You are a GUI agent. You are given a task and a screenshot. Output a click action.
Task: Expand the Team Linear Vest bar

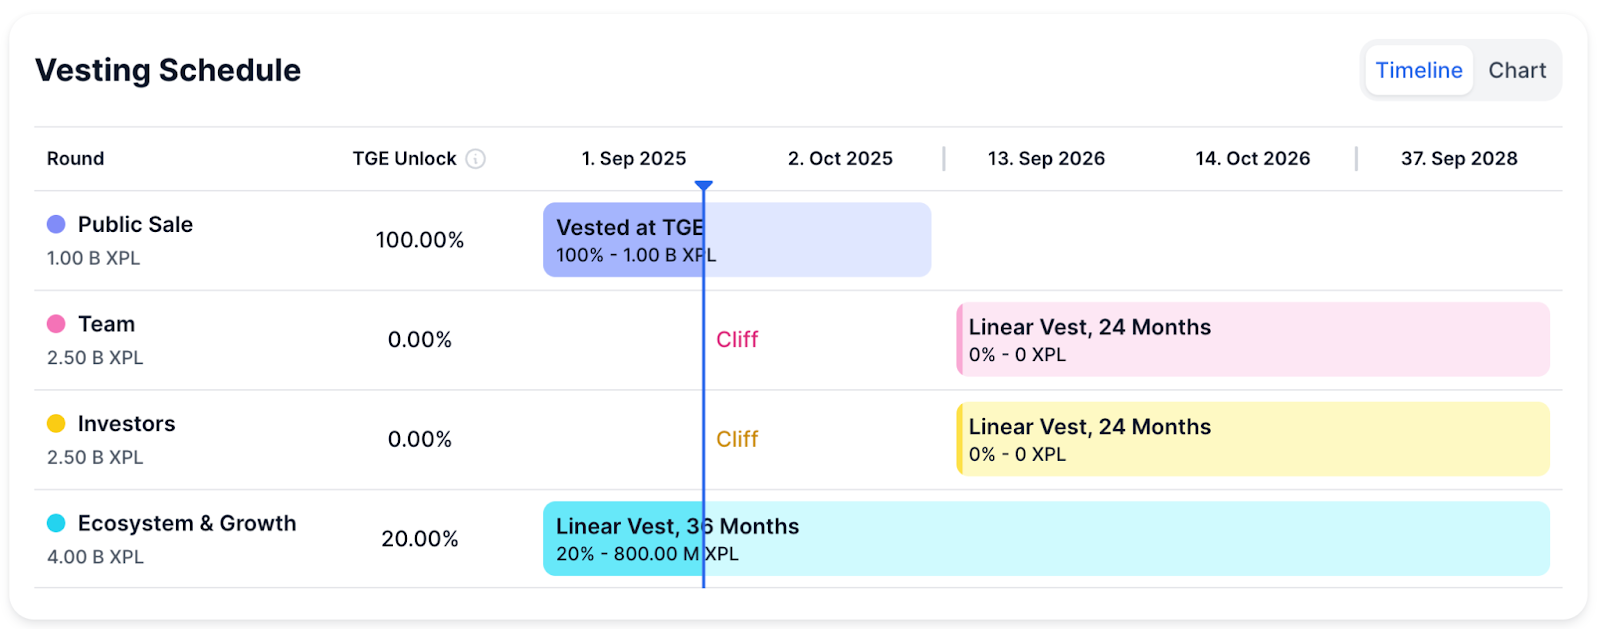point(1254,339)
